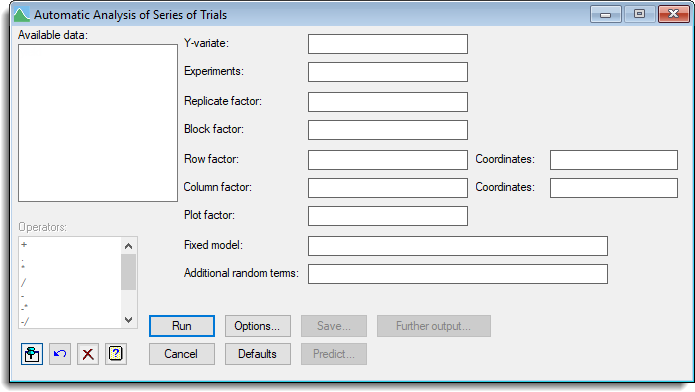Select the plus operator in Operators list
The width and height of the screenshot is (695, 392).
point(24,245)
